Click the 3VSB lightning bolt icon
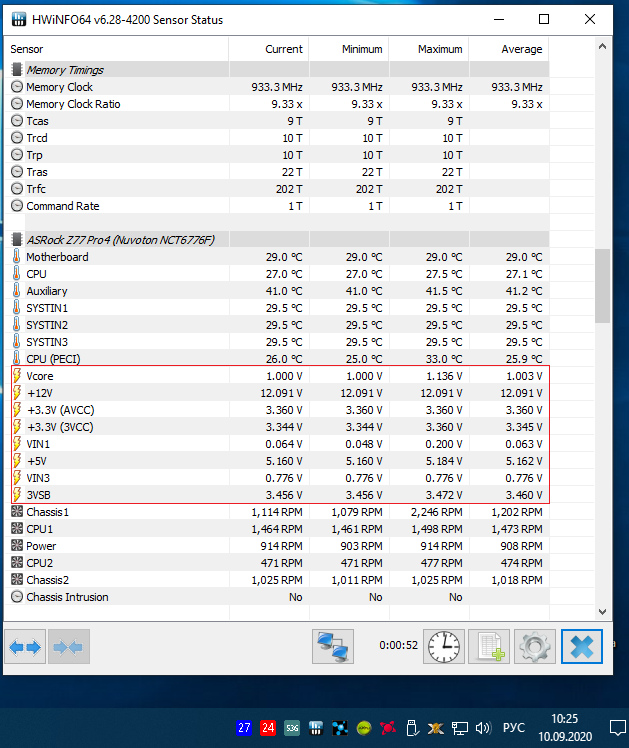This screenshot has width=629, height=748. [17, 495]
